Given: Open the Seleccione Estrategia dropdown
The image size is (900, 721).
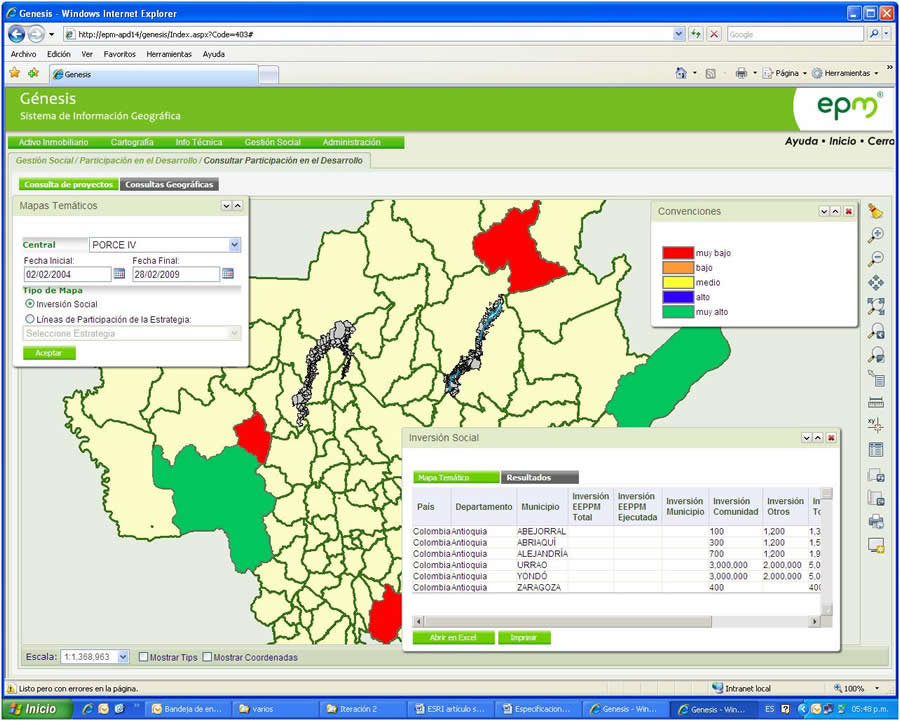Looking at the screenshot, I should point(234,334).
